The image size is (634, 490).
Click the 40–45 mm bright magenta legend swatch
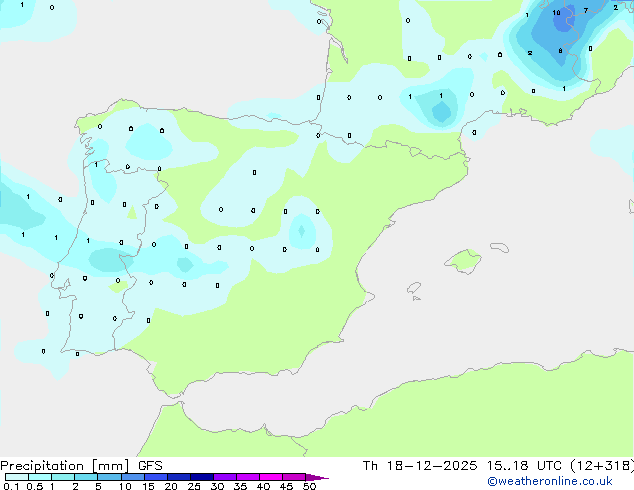[x=271, y=477]
